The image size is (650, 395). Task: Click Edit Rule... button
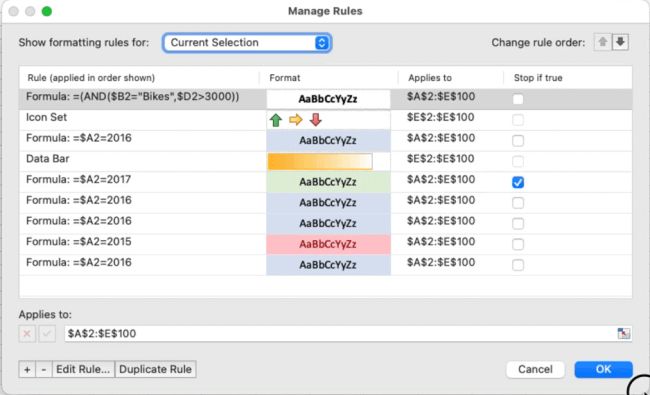pyautogui.click(x=83, y=369)
